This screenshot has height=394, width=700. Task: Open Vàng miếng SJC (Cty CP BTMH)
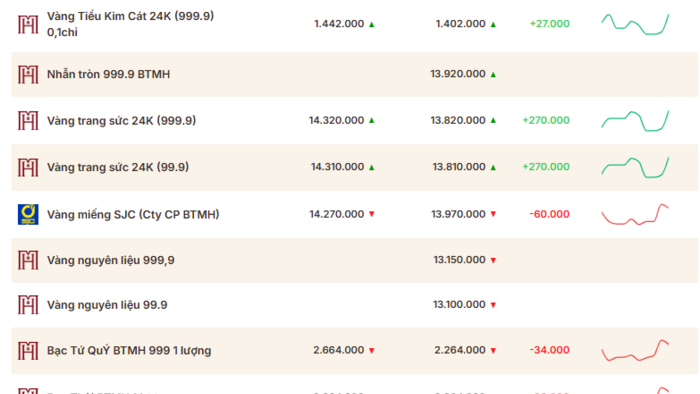click(133, 215)
